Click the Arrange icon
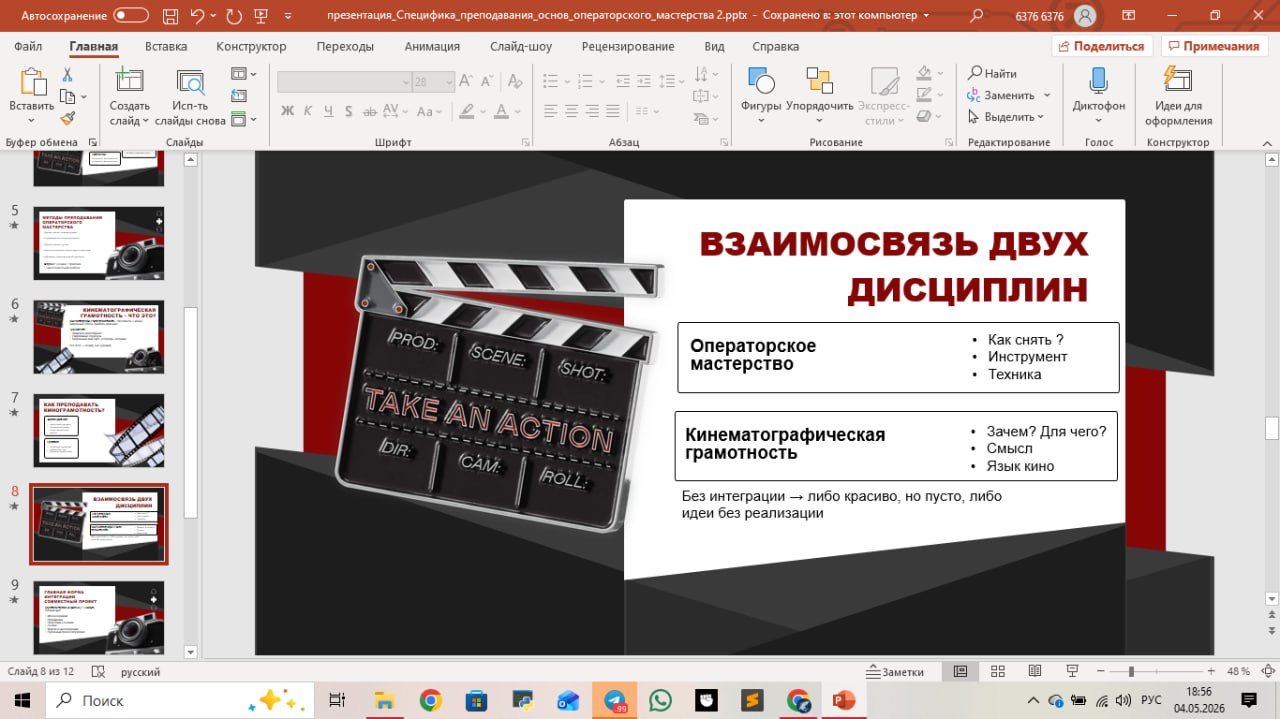Screen dimensions: 1280x719 click(x=819, y=82)
